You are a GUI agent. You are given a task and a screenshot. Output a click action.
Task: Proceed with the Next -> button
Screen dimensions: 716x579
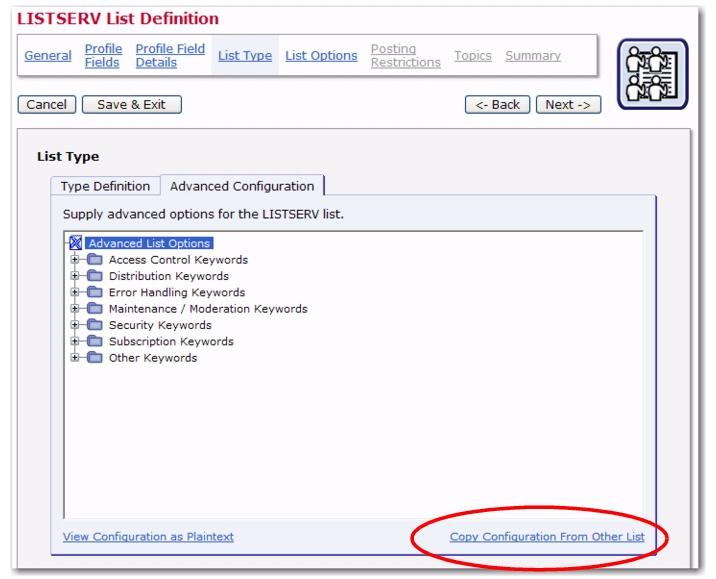[x=568, y=105]
